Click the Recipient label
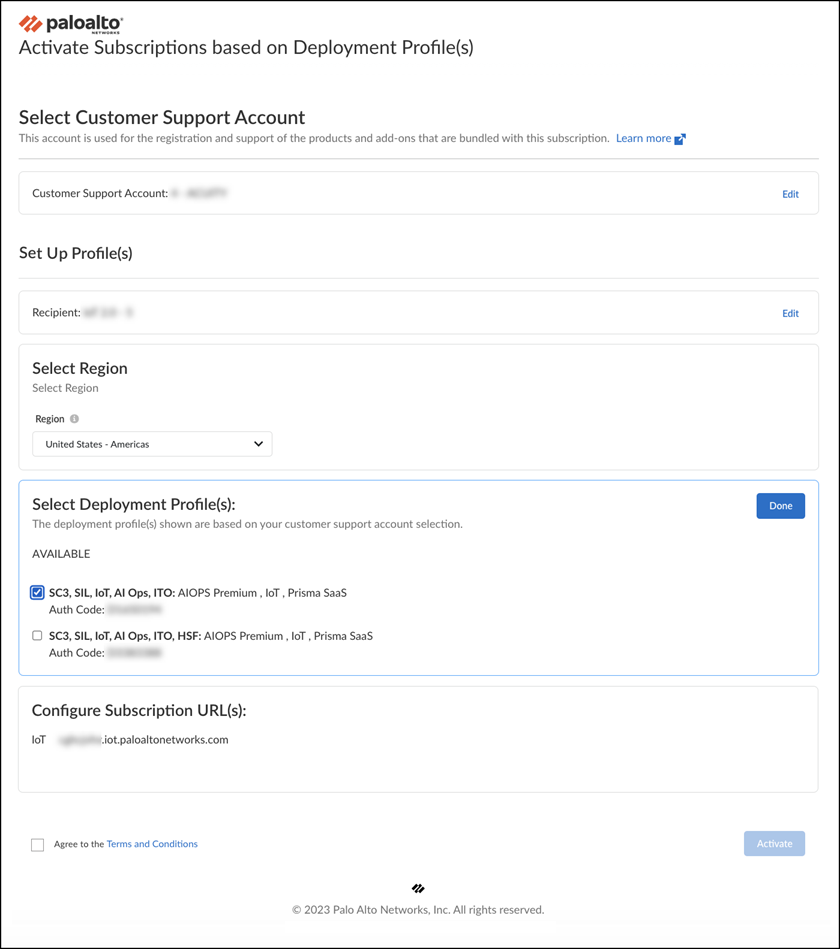 (x=56, y=313)
